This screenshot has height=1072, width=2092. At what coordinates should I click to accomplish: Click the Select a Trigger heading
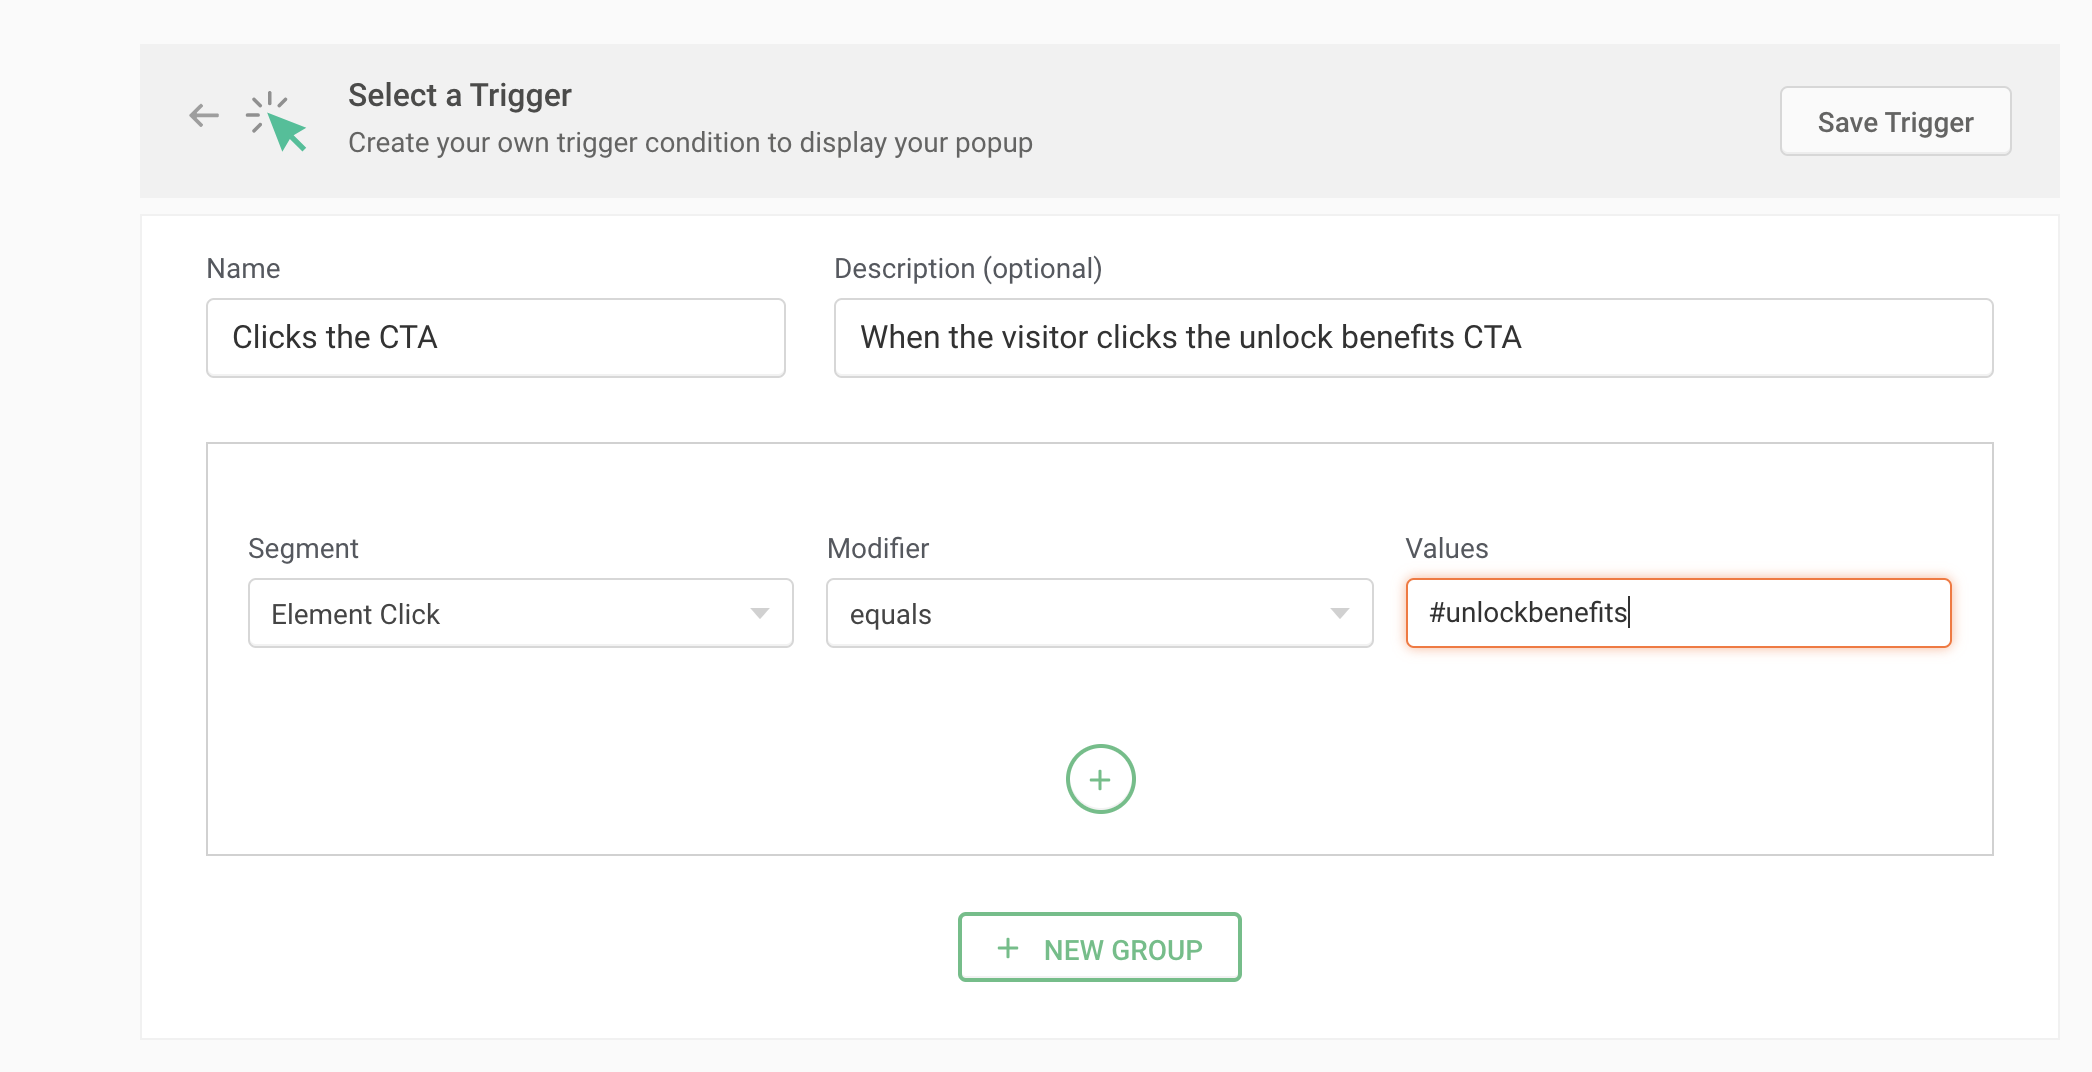(x=459, y=95)
